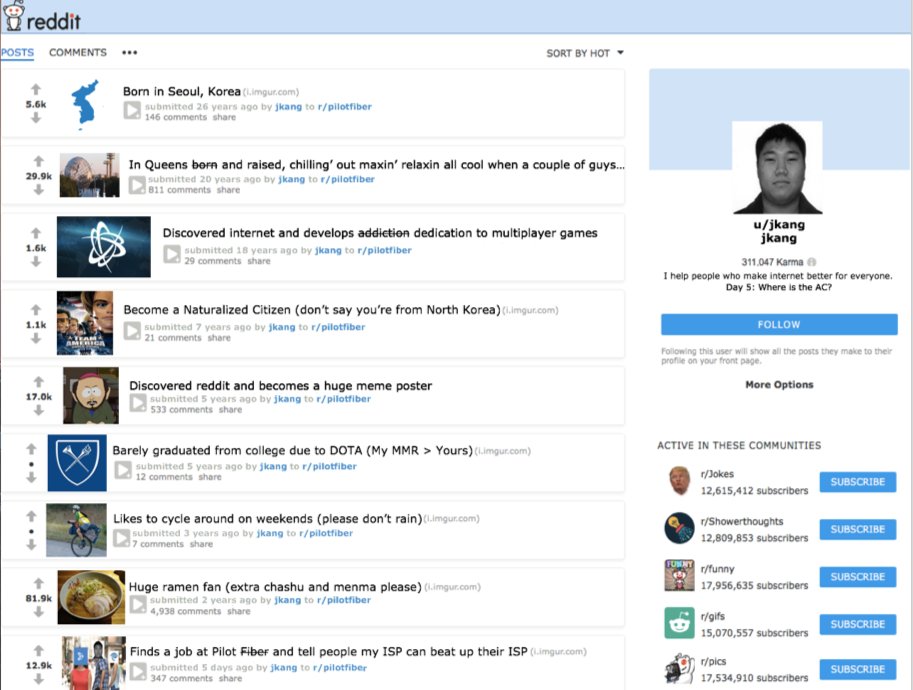Upvote the 'Finds a job at Pilot' post
The width and height of the screenshot is (913, 690).
[x=38, y=650]
